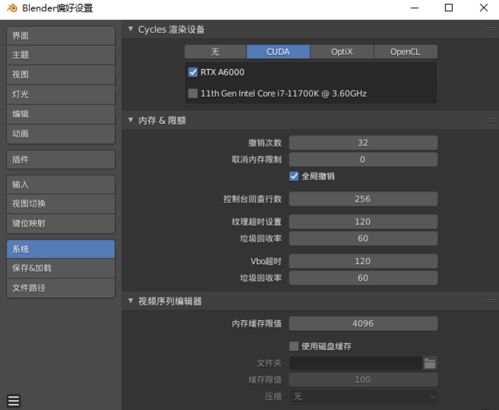
Task: Enable the RTX A6000 device checkbox
Action: point(193,72)
